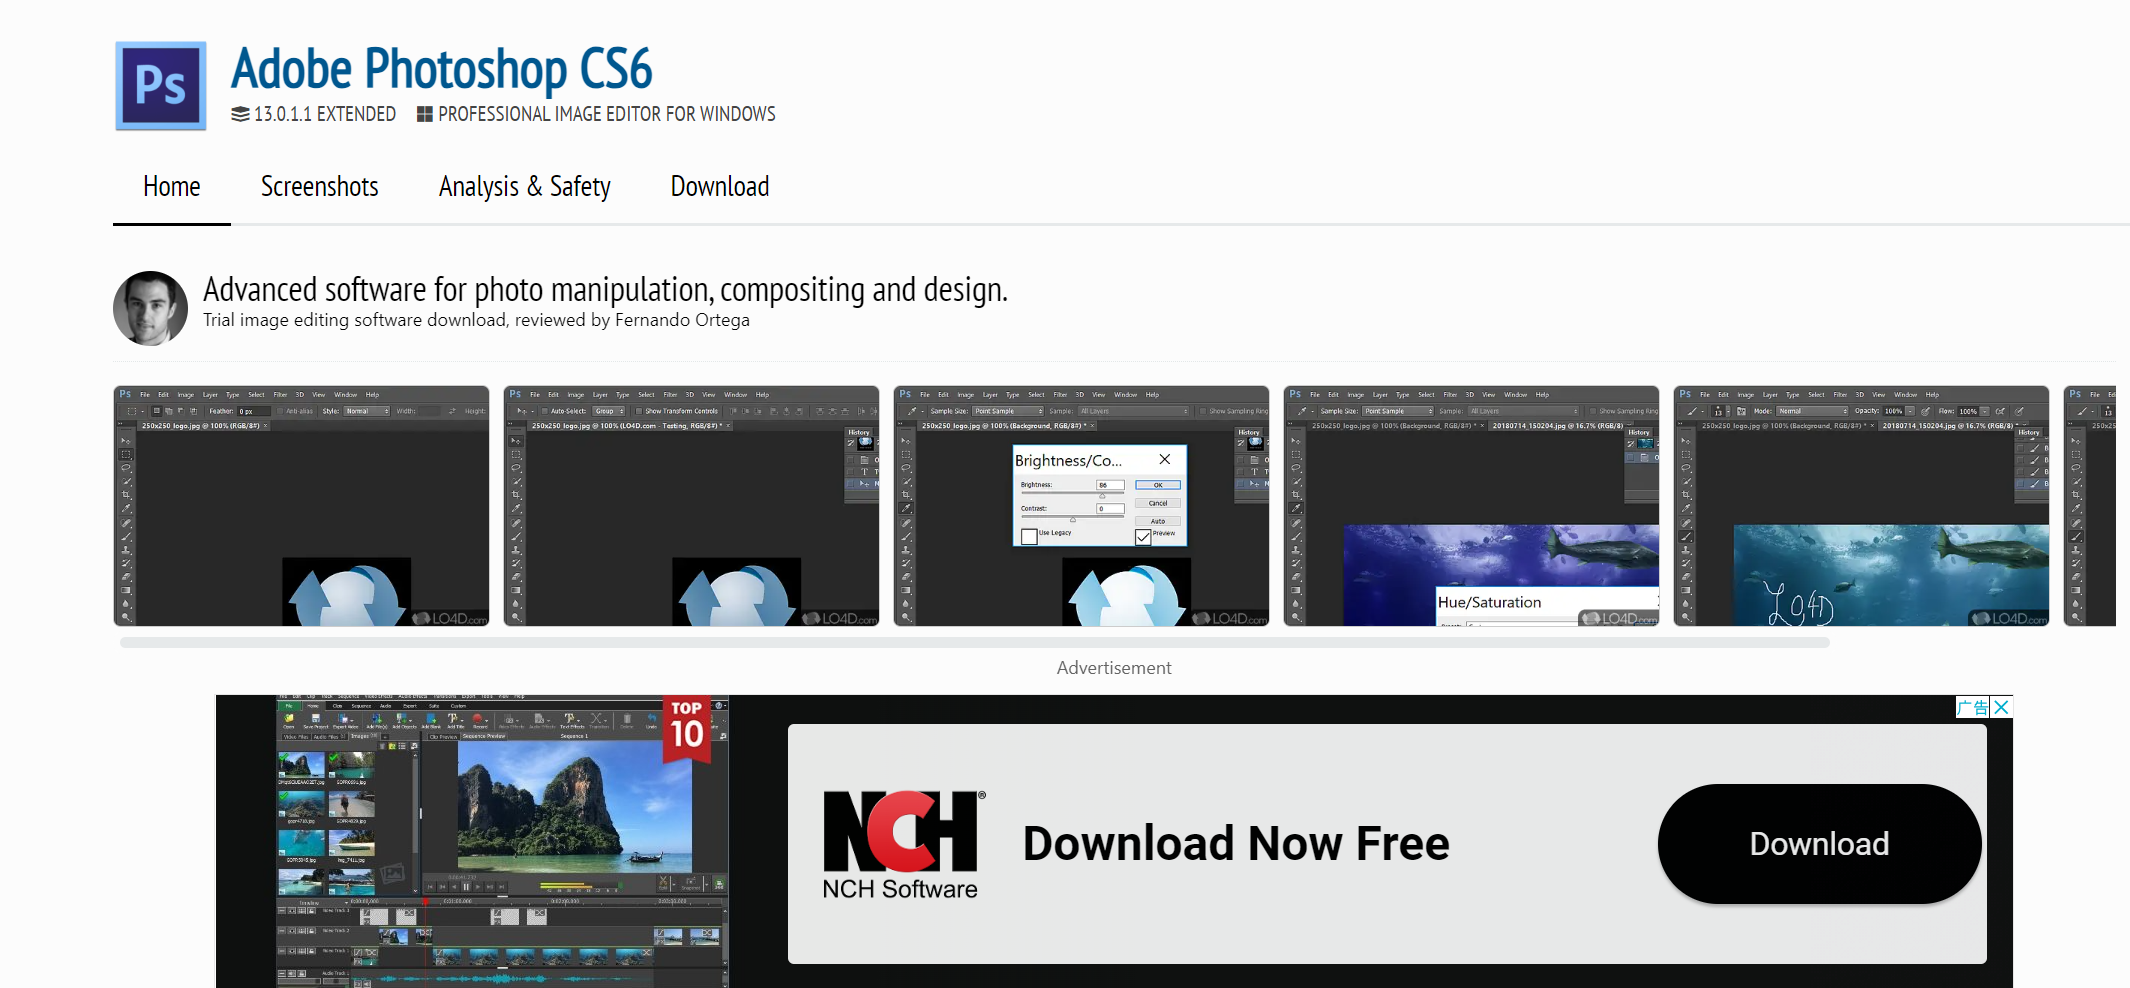Click the ad info icon labeled 广告
Viewport: 2130px width, 988px height.
pos(1973,707)
